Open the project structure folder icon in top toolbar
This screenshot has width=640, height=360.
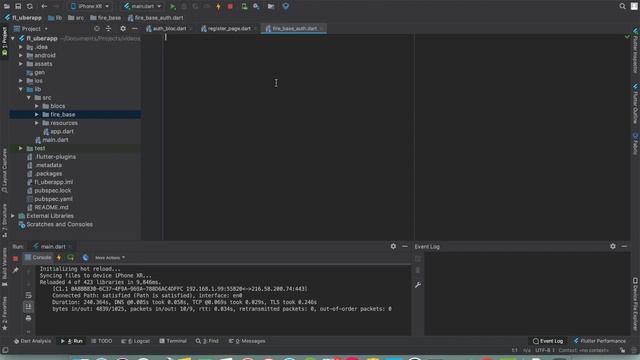click(271, 7)
